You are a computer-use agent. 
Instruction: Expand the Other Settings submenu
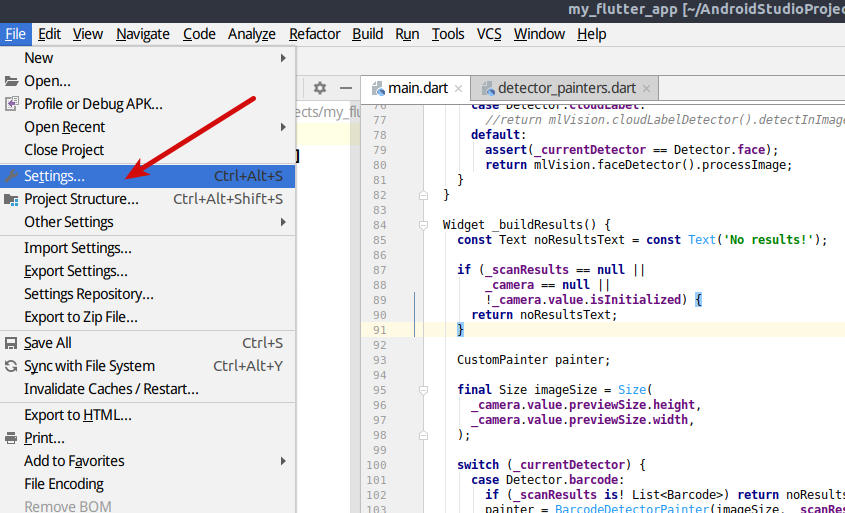148,223
